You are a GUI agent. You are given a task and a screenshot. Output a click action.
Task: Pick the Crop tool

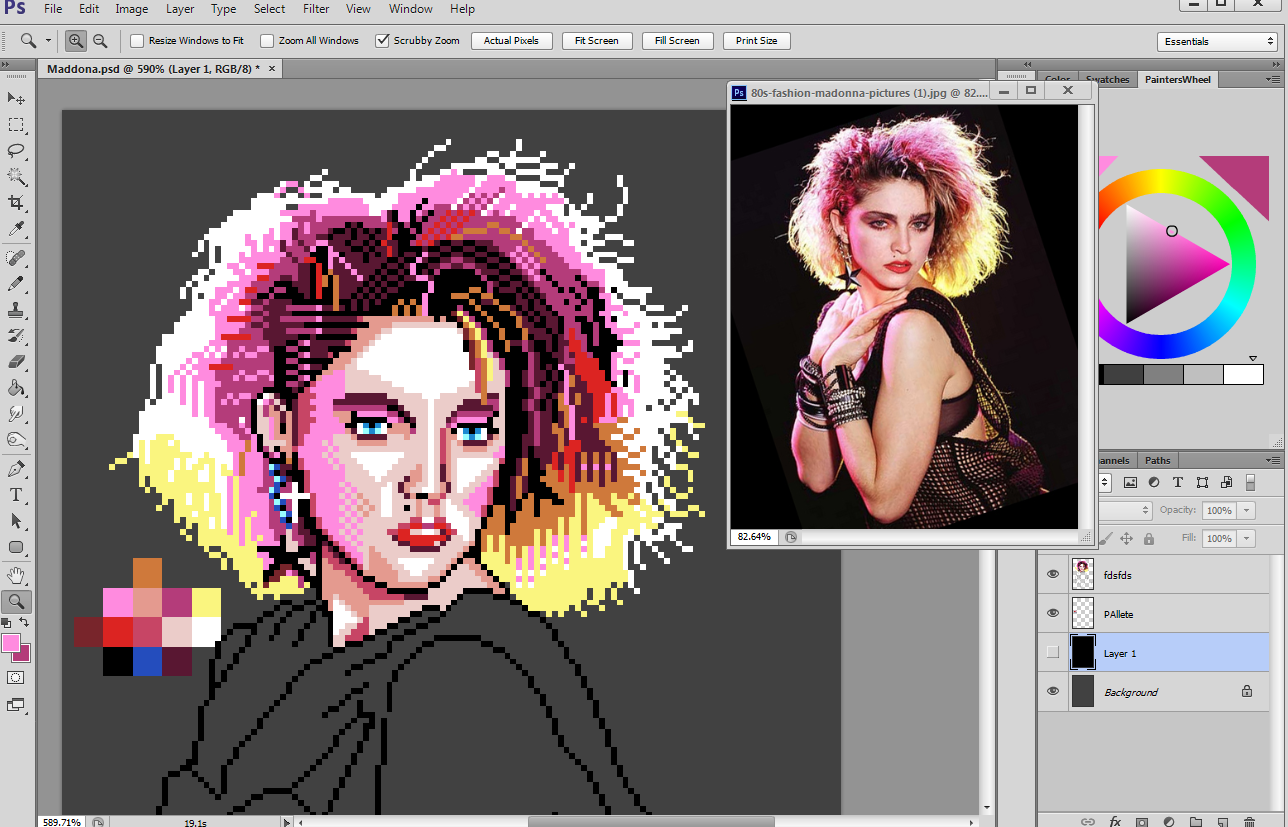tap(16, 203)
